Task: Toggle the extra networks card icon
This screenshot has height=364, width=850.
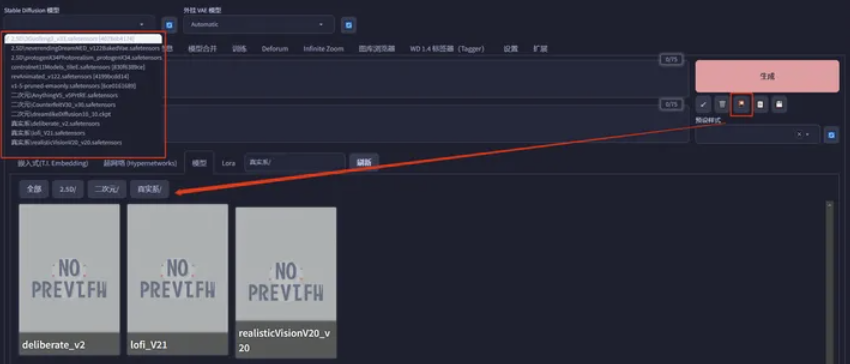Action: tap(741, 104)
